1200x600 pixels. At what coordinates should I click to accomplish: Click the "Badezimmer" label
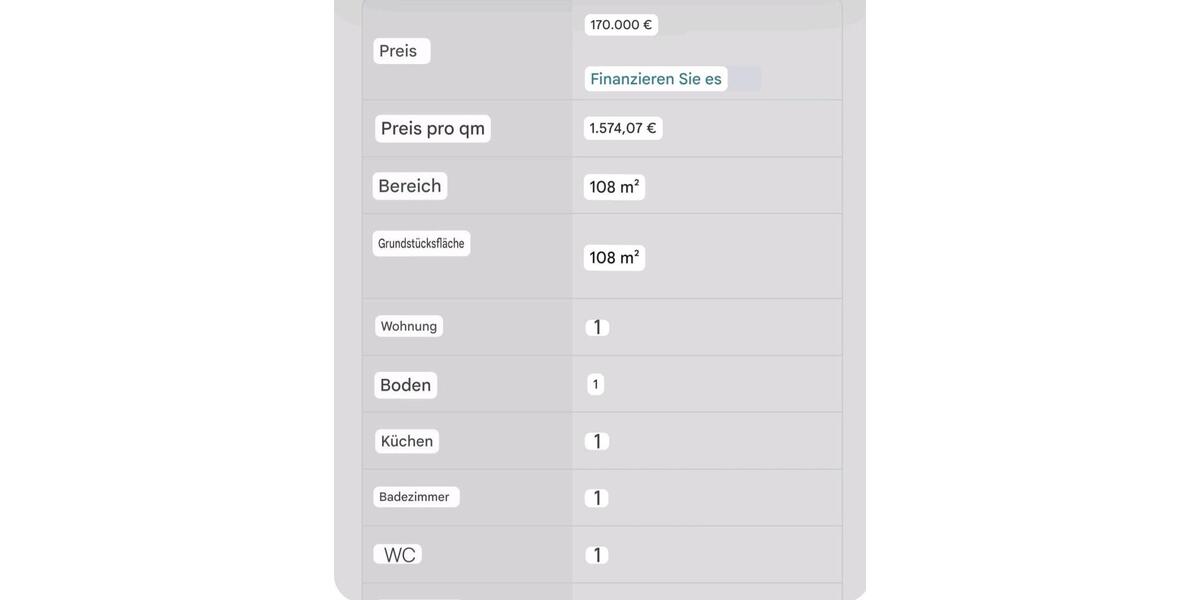tap(415, 497)
